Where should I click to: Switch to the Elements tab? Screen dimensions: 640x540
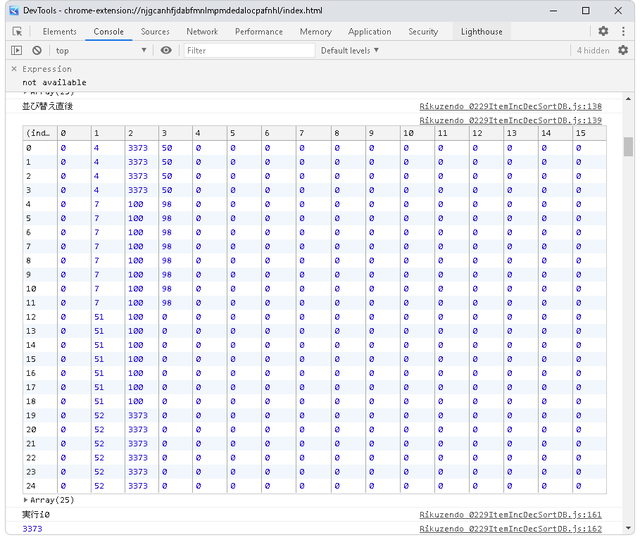point(60,31)
